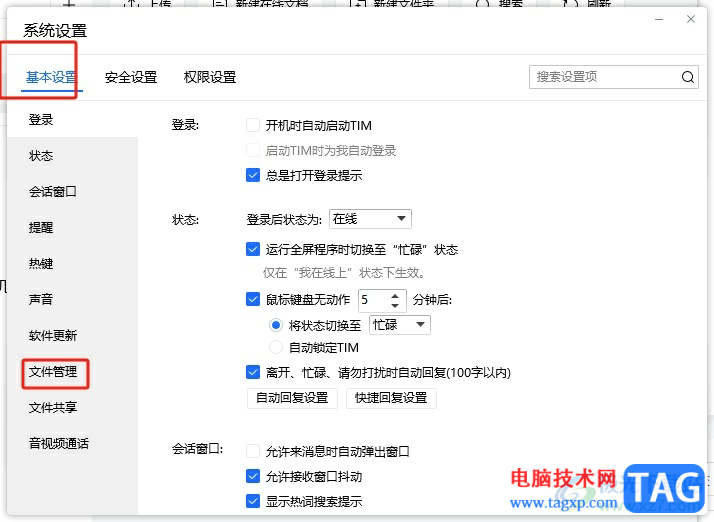Focus the 搜索设置项 search field
The width and height of the screenshot is (714, 522).
coord(614,77)
